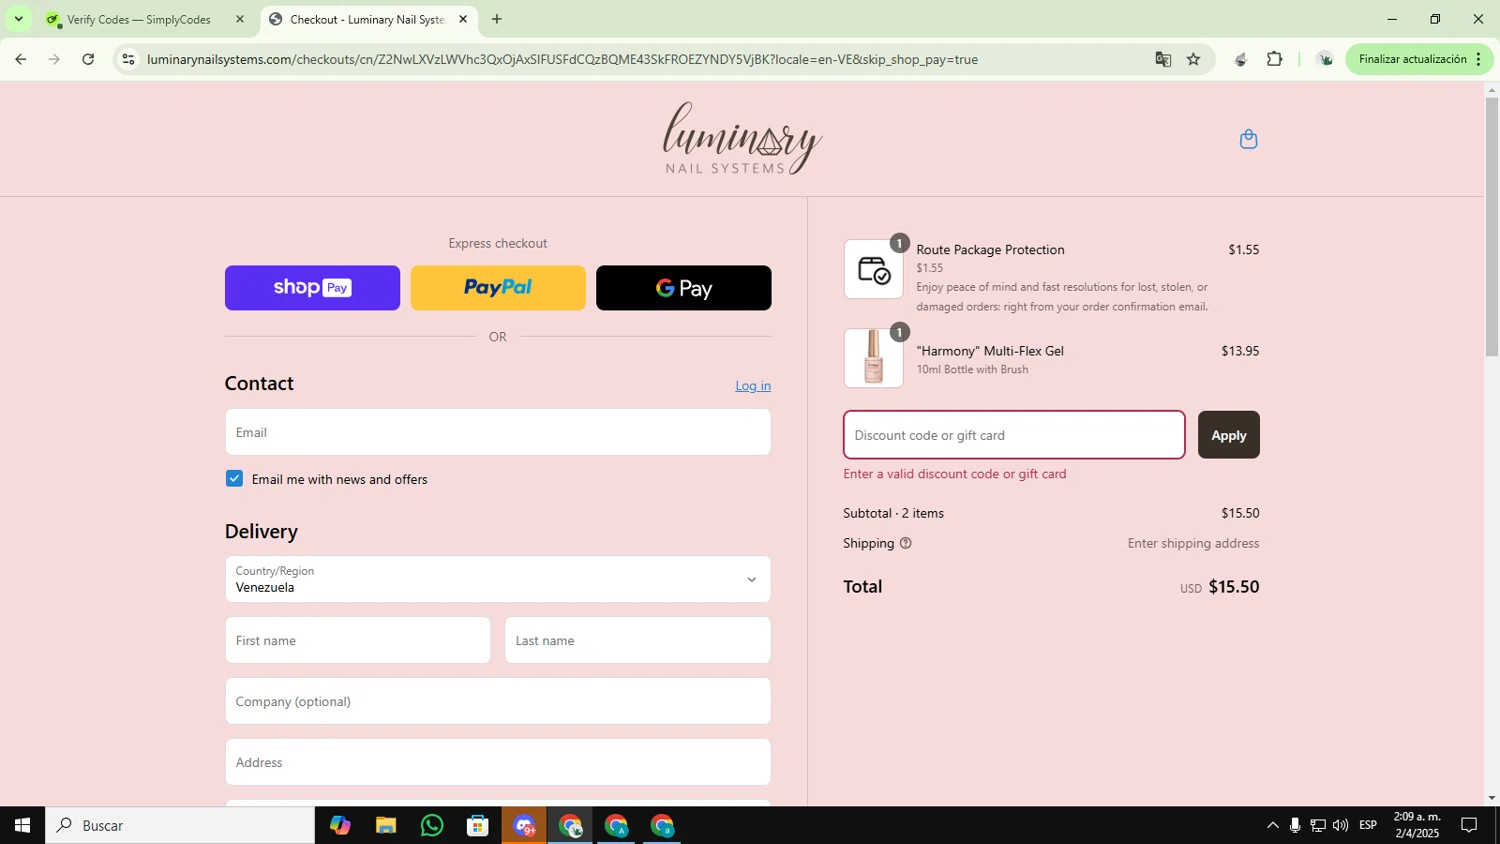Viewport: 1500px width, 844px height.
Task: Open the notification center icon
Action: 1469,825
